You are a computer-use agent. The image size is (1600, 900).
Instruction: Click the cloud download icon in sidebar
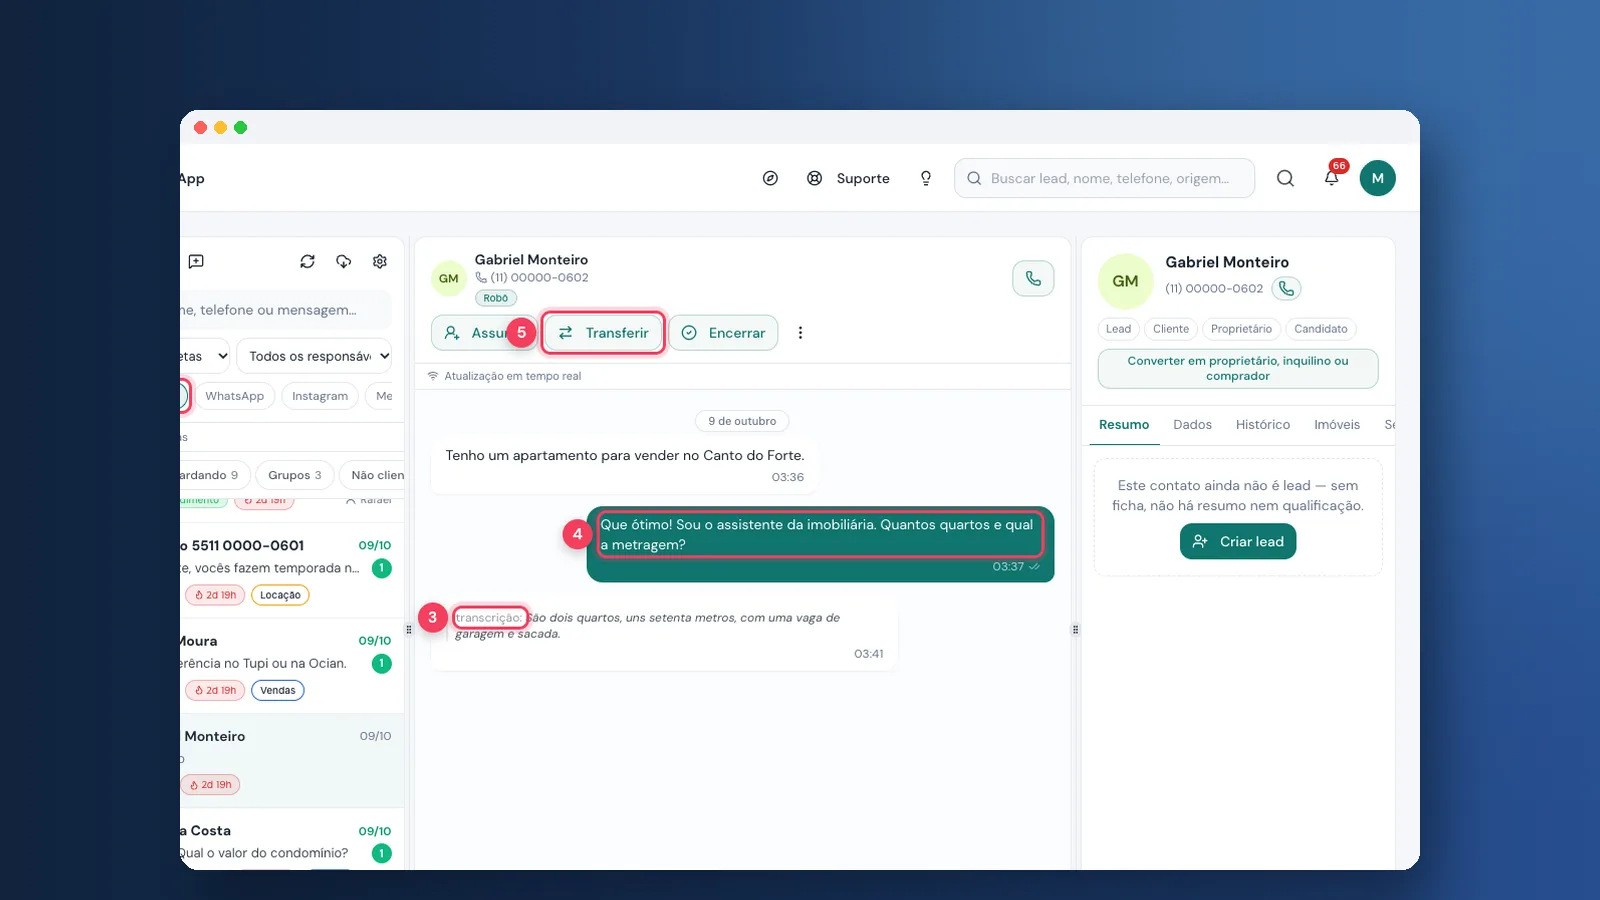point(344,261)
